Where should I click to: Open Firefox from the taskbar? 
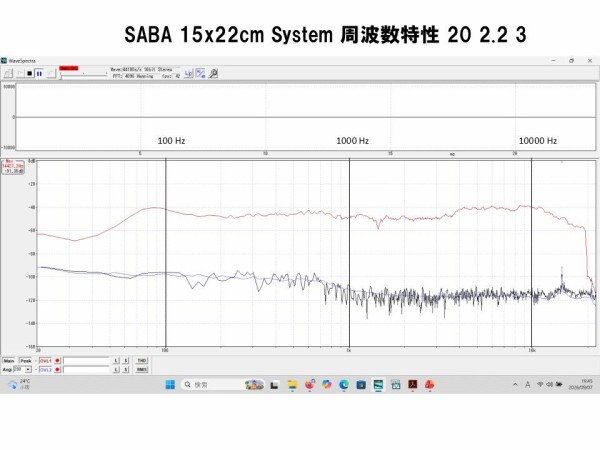[x=310, y=385]
